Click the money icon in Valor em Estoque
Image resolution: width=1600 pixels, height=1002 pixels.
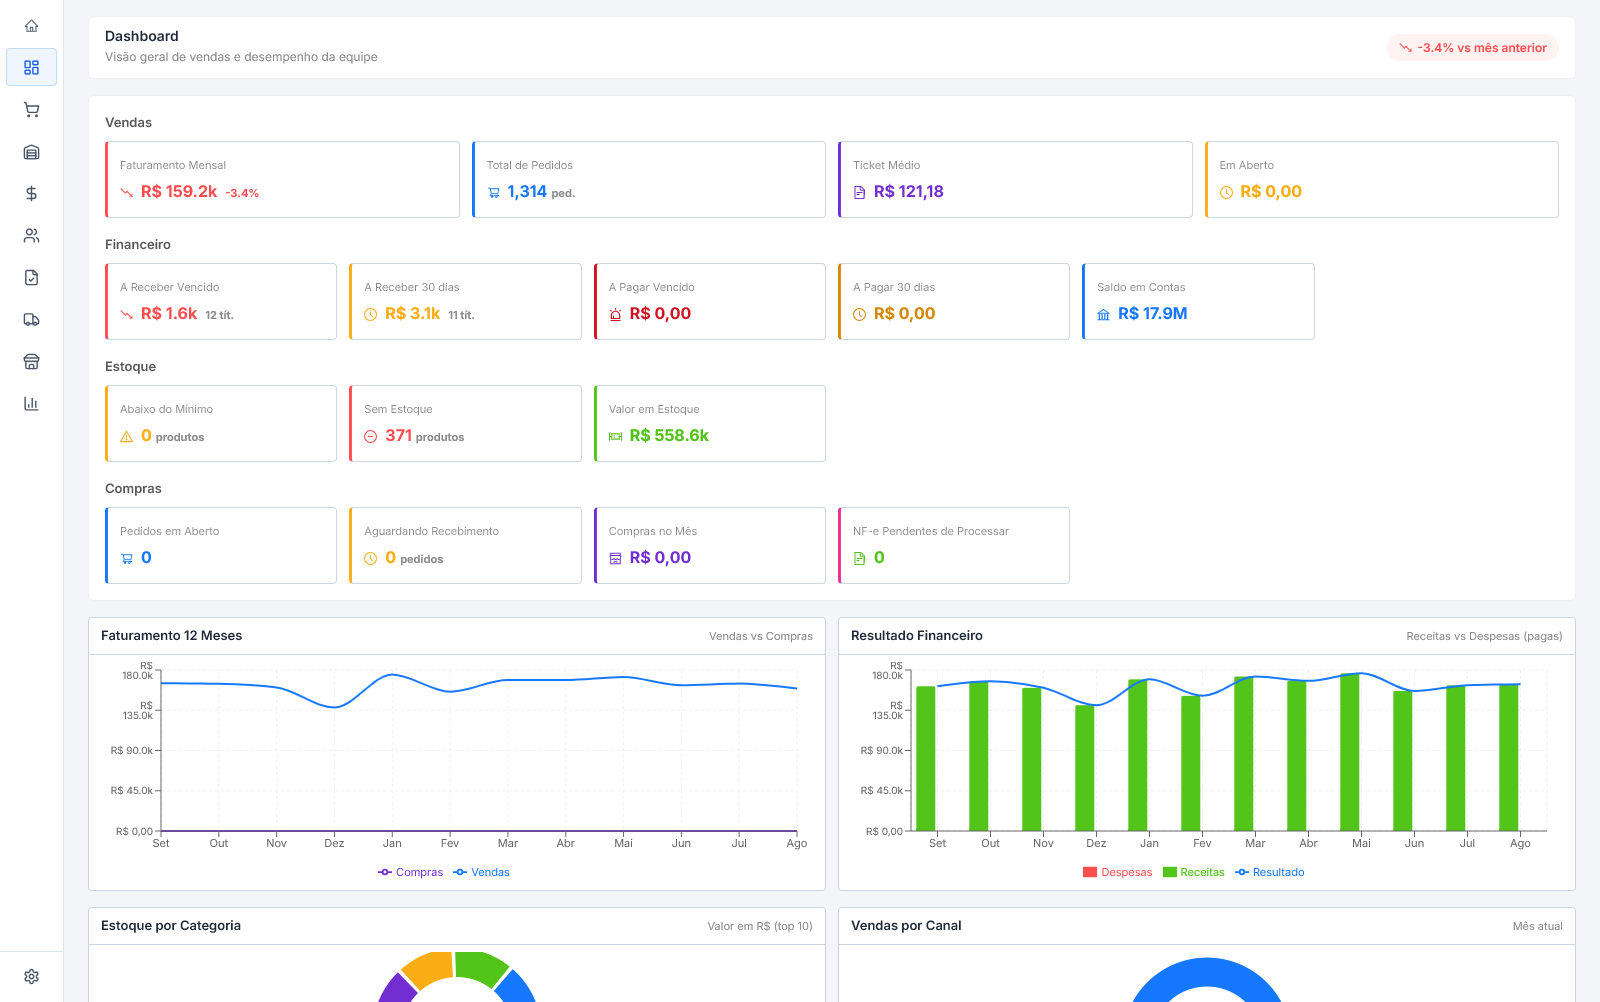point(615,437)
